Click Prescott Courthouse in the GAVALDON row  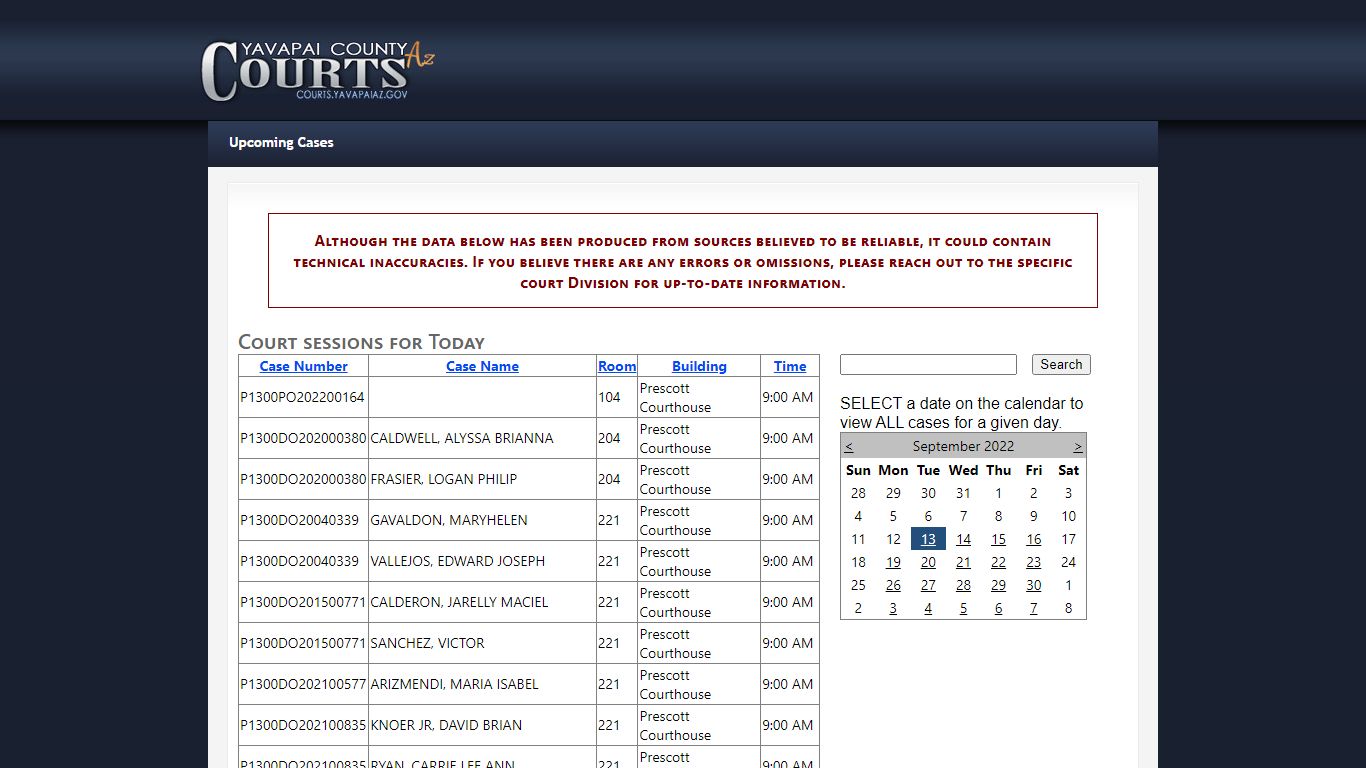pos(676,520)
